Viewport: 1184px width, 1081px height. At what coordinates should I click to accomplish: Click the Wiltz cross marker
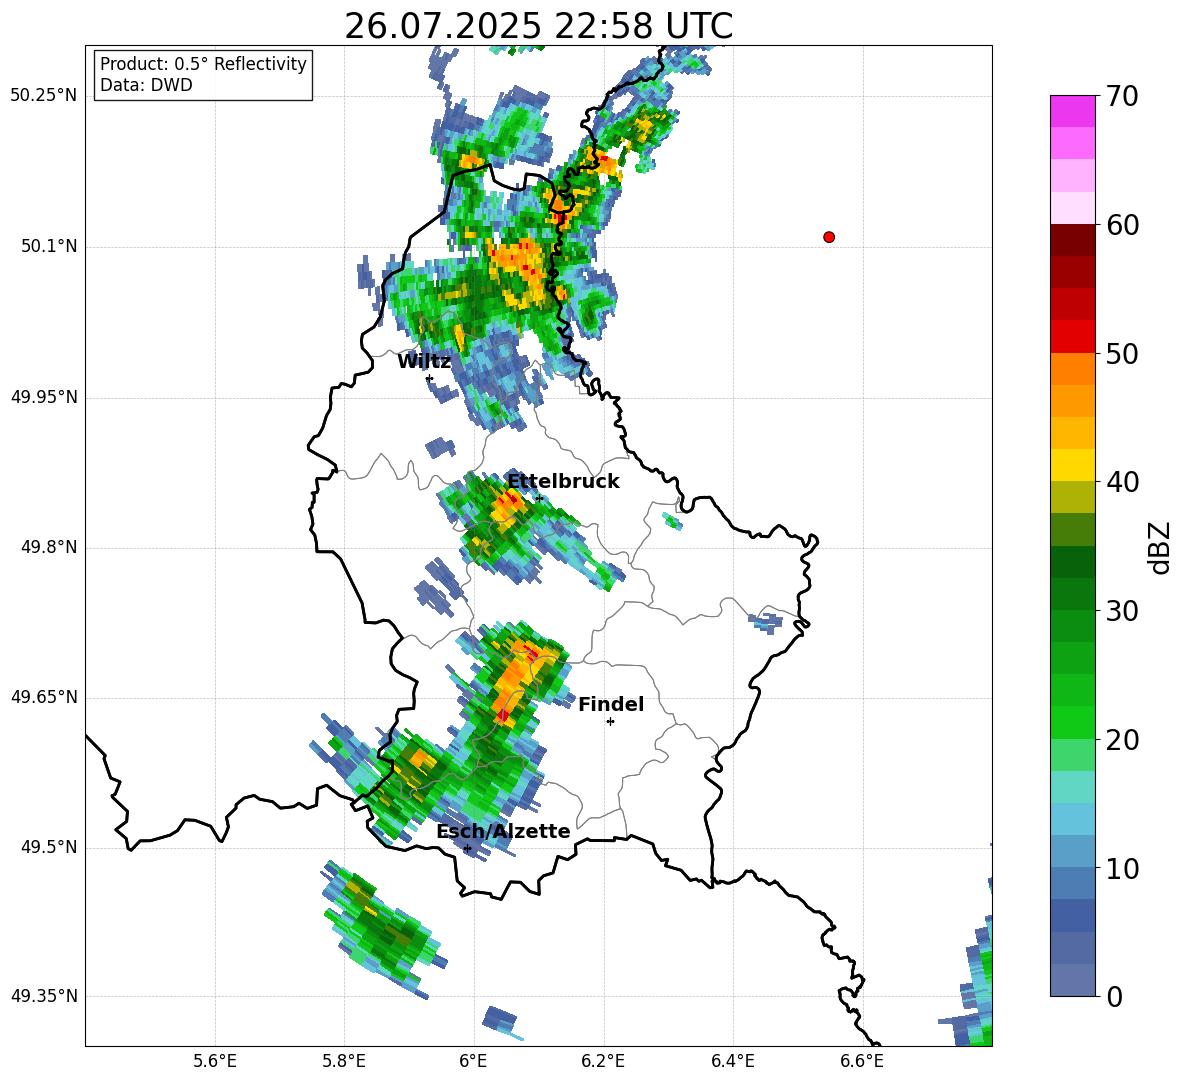(x=429, y=378)
